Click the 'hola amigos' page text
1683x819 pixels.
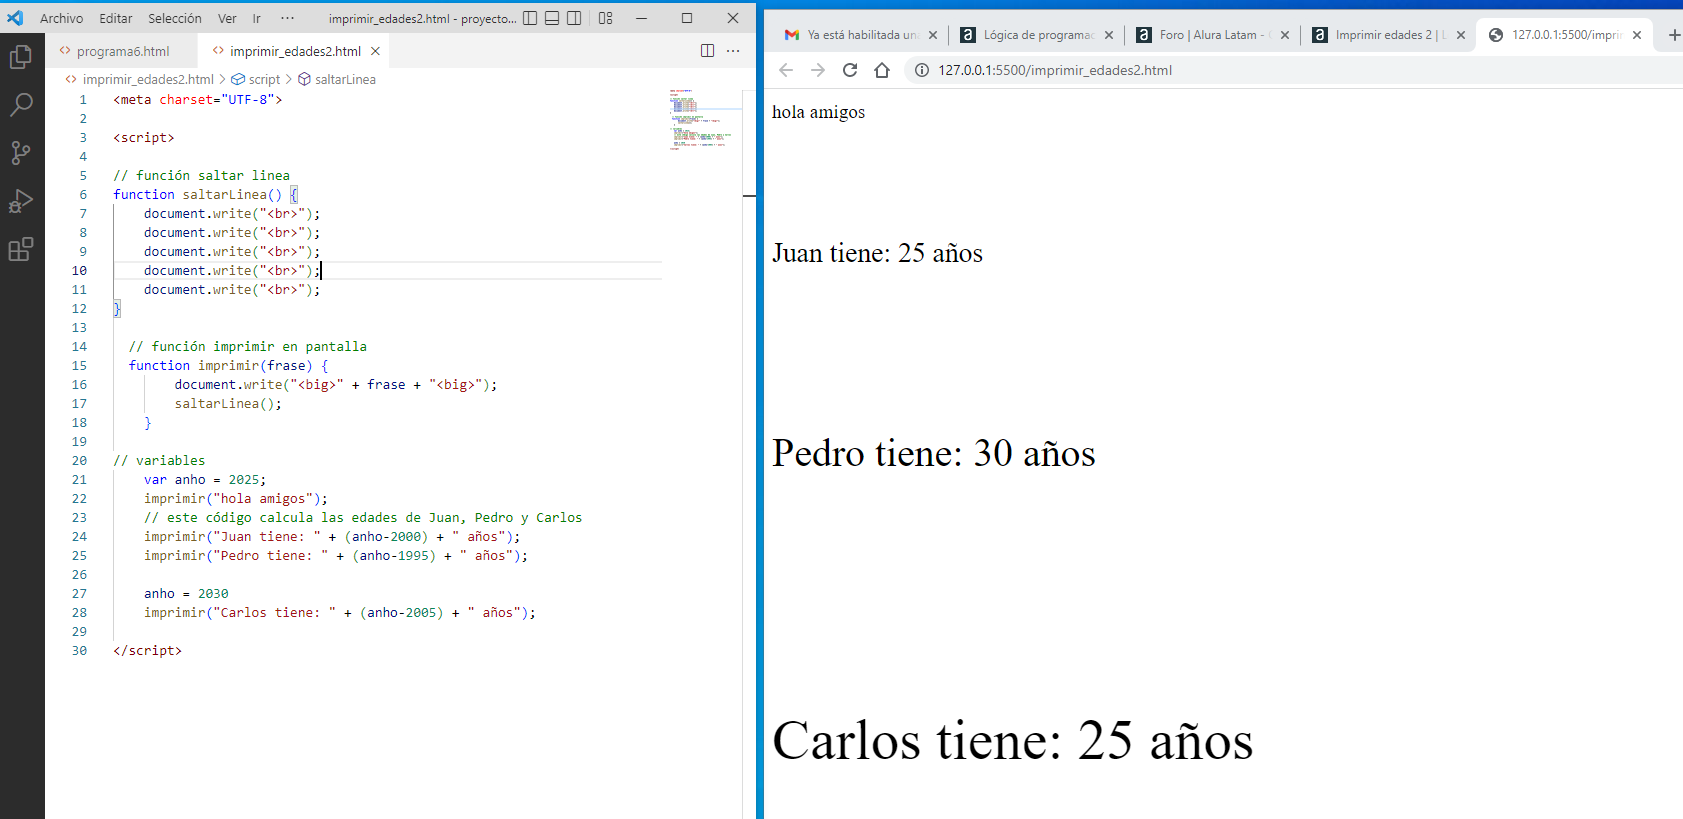click(818, 112)
